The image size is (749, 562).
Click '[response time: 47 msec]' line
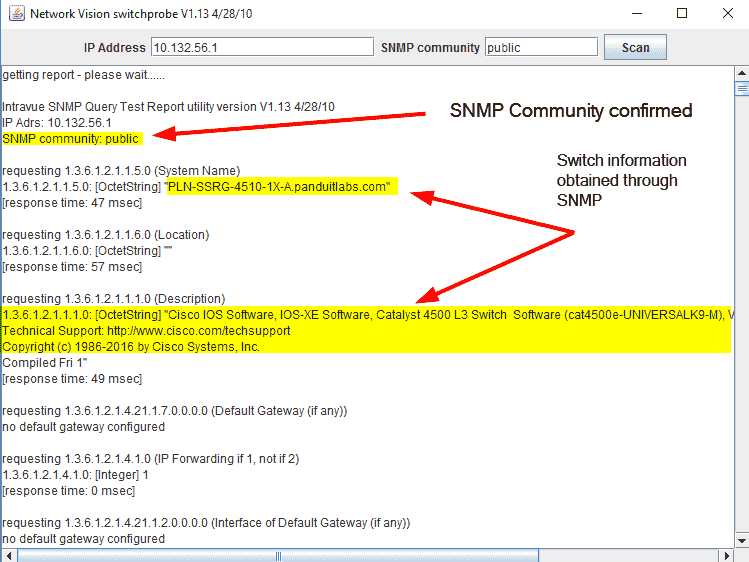pyautogui.click(x=72, y=203)
